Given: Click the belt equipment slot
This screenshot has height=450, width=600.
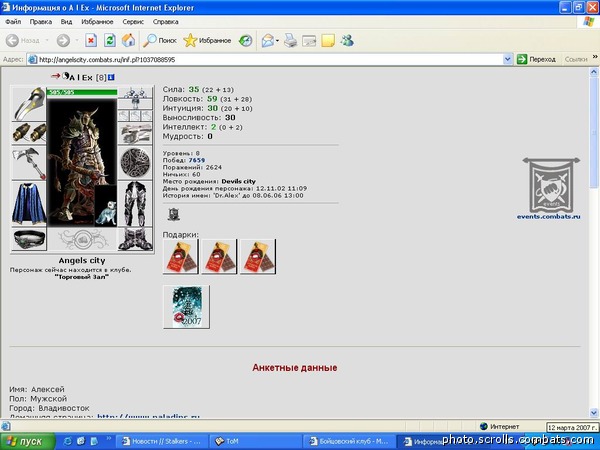Looking at the screenshot, I should 29,239.
